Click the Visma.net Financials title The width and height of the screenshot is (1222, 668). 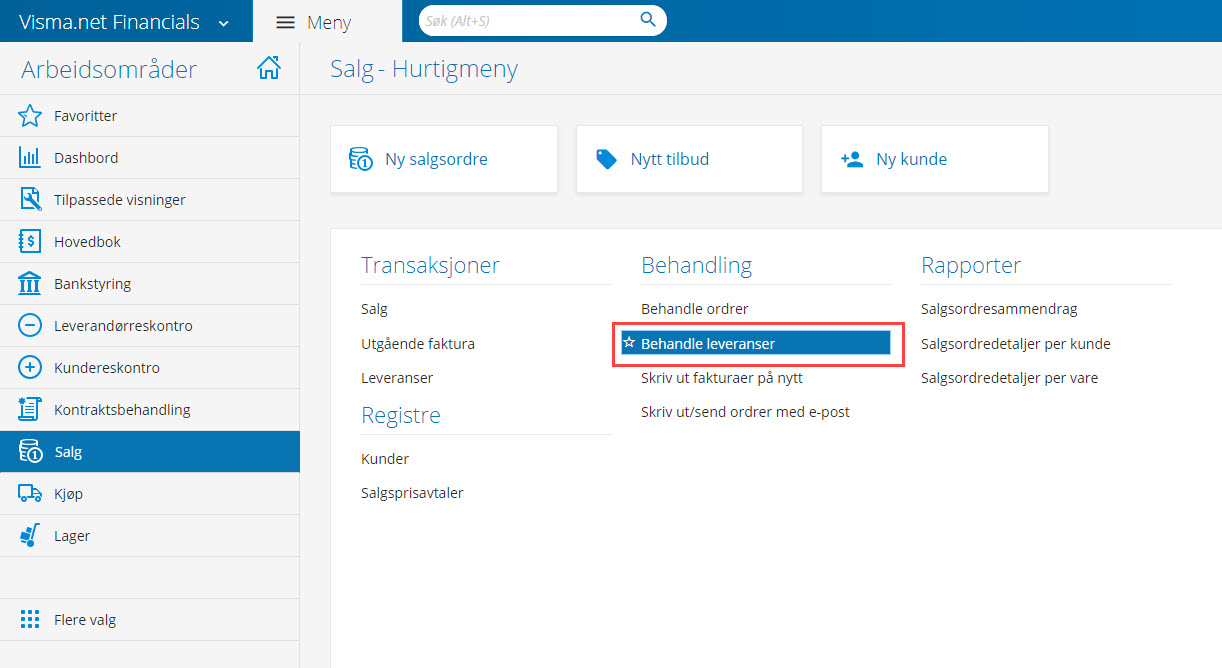[x=109, y=22]
